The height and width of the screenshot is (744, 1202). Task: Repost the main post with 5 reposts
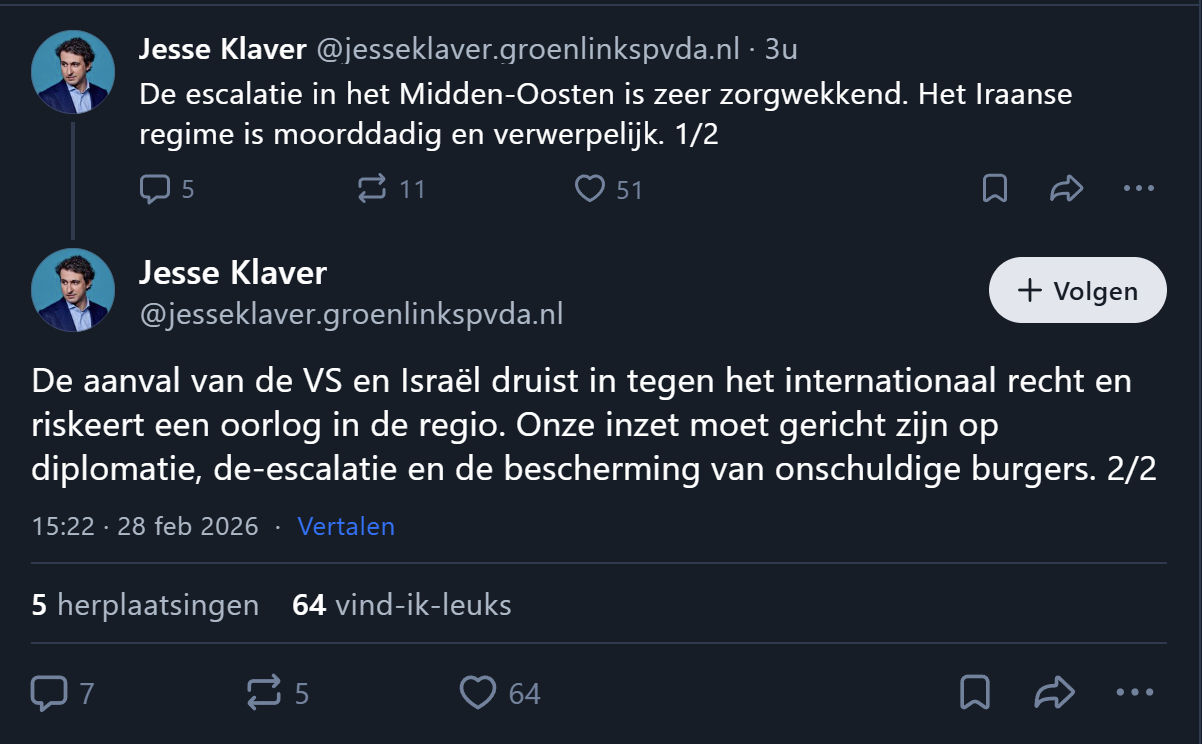(264, 693)
